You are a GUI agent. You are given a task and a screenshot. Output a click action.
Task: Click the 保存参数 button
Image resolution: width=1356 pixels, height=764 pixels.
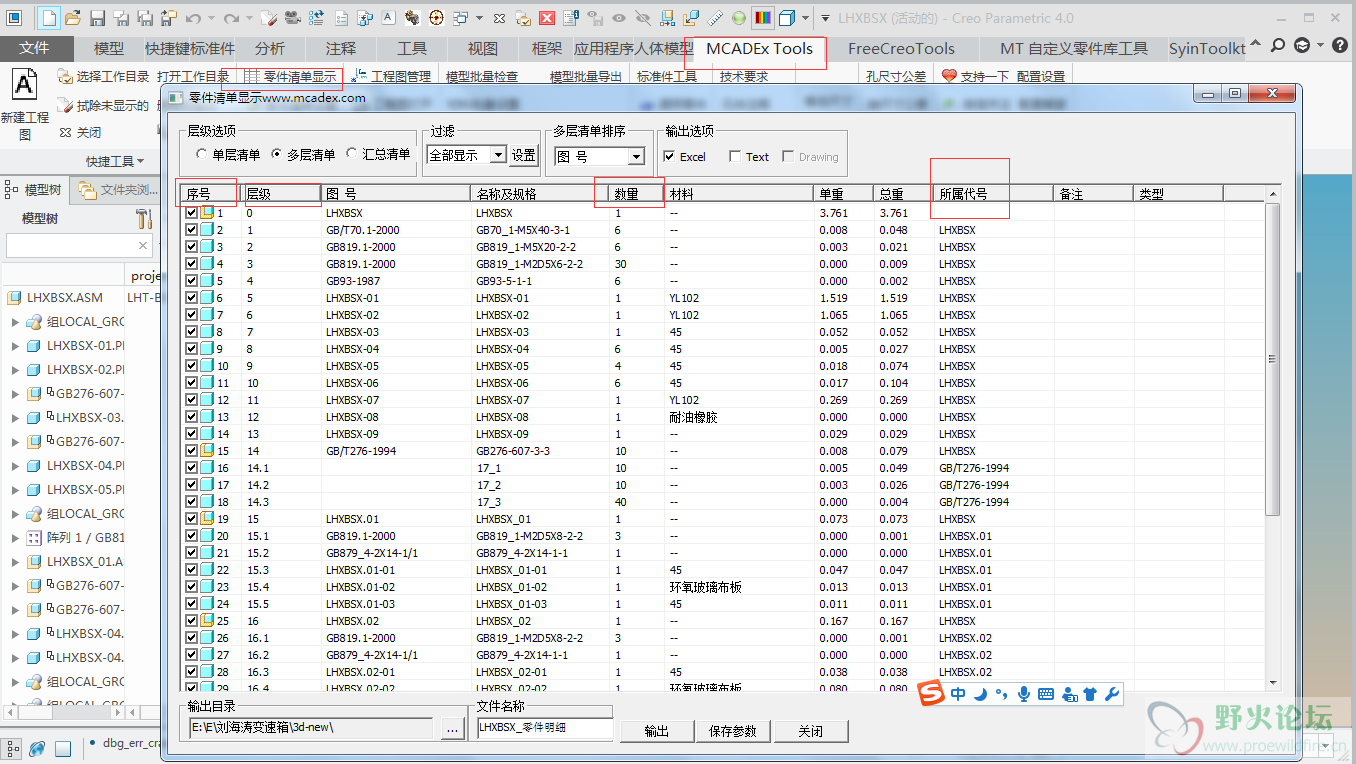click(733, 731)
